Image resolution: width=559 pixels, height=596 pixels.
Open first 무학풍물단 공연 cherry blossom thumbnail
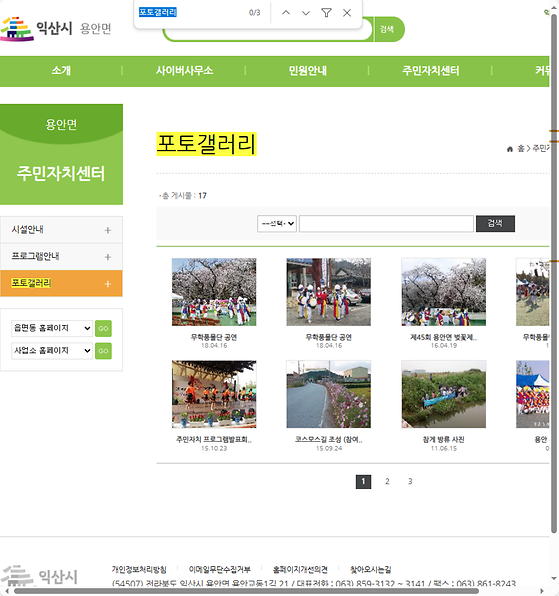click(x=214, y=292)
